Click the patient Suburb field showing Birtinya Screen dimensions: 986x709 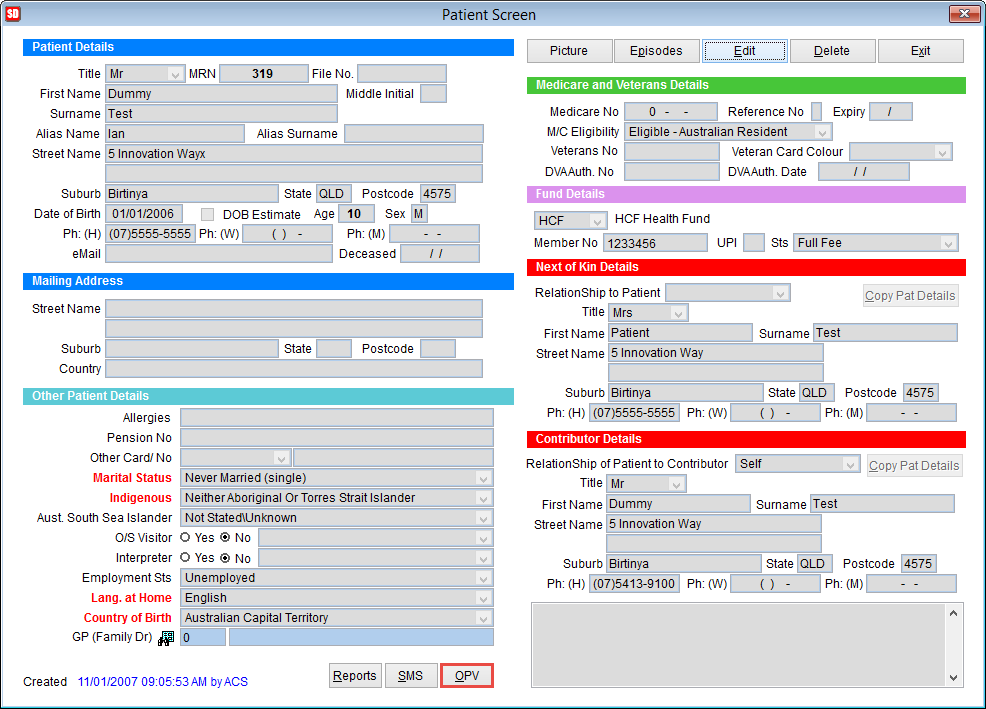192,194
